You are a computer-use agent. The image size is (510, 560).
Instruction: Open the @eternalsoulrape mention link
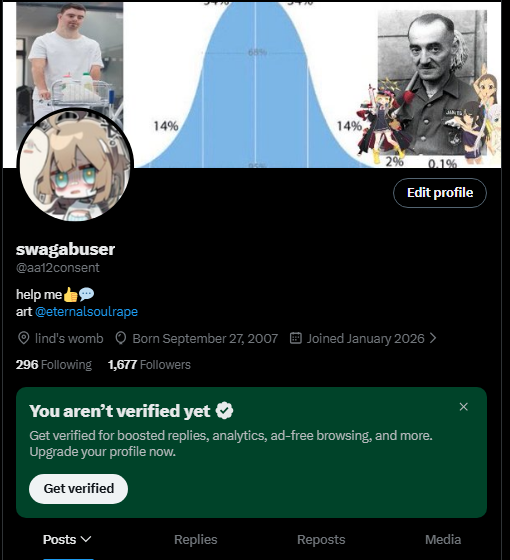tap(86, 312)
